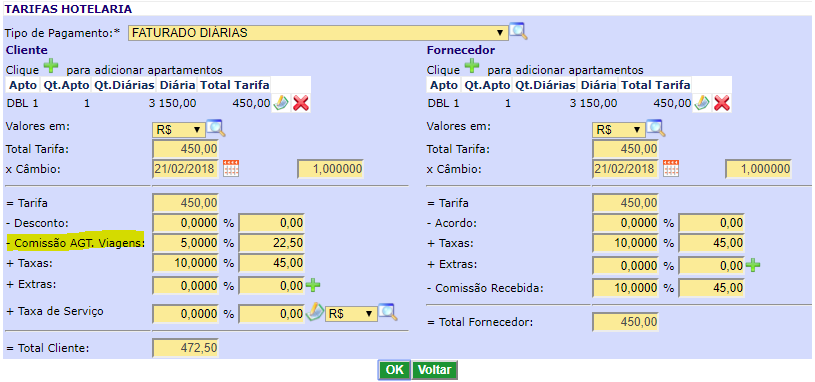Viewport: 815px width, 382px height.
Task: Add apartment with Fornecedor green plus icon
Action: pos(471,67)
